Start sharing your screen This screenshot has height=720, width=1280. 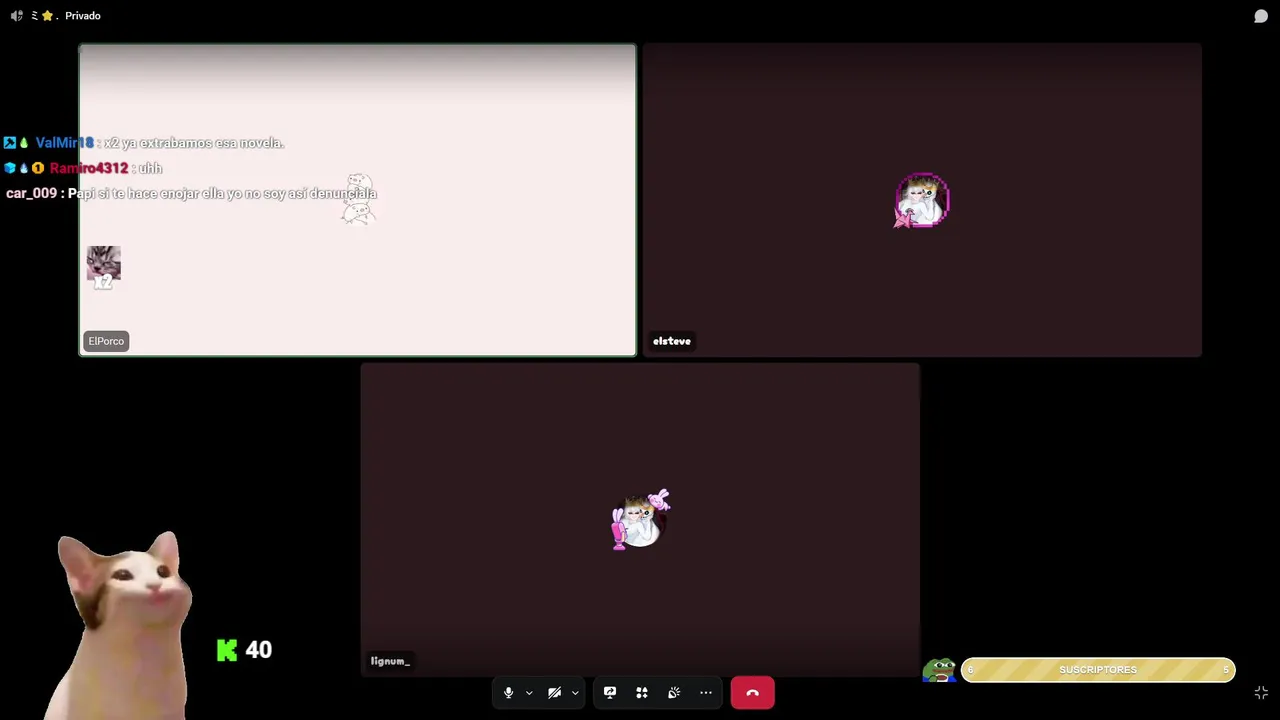pos(610,693)
